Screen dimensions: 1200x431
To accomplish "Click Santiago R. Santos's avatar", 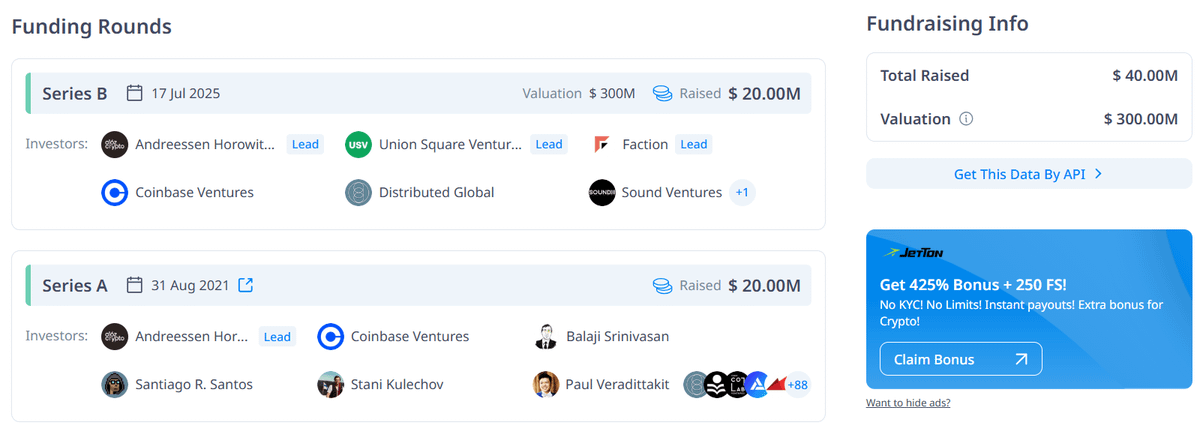I will click(115, 385).
